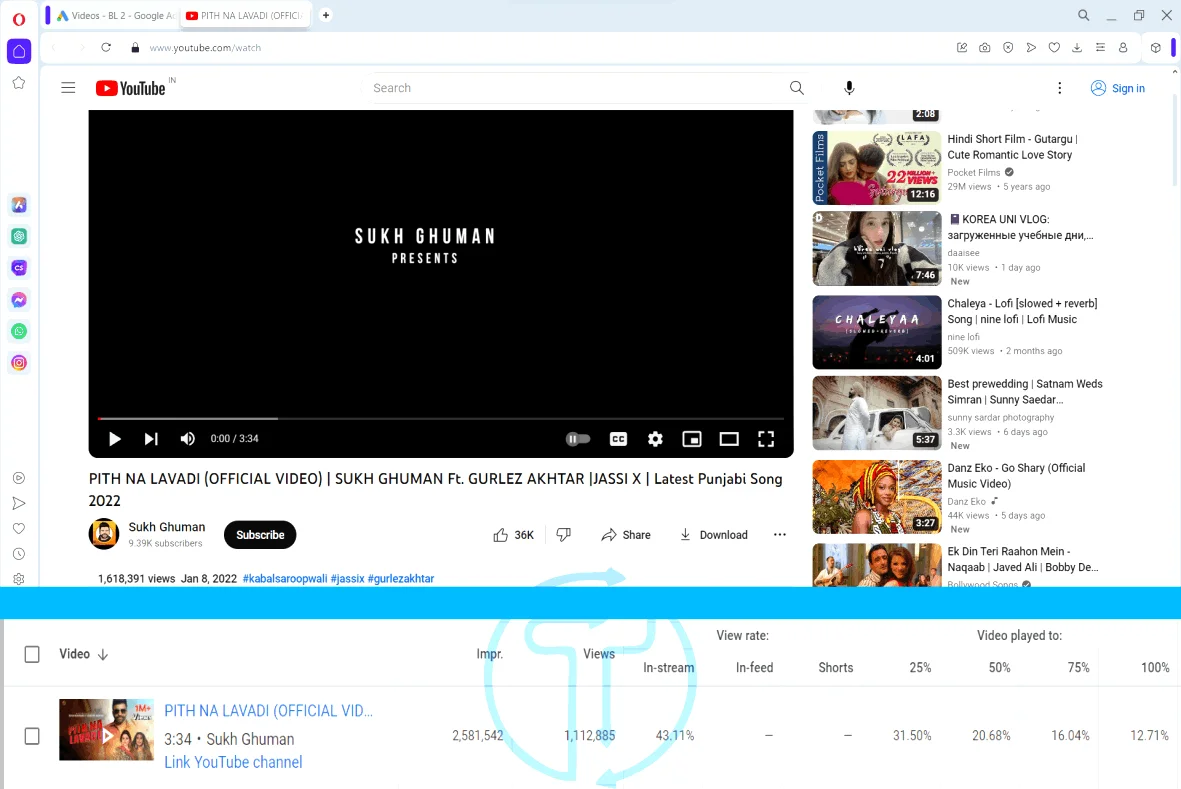Seek along the video progress bar
Screen dimensions: 1181x789
(x=441, y=418)
